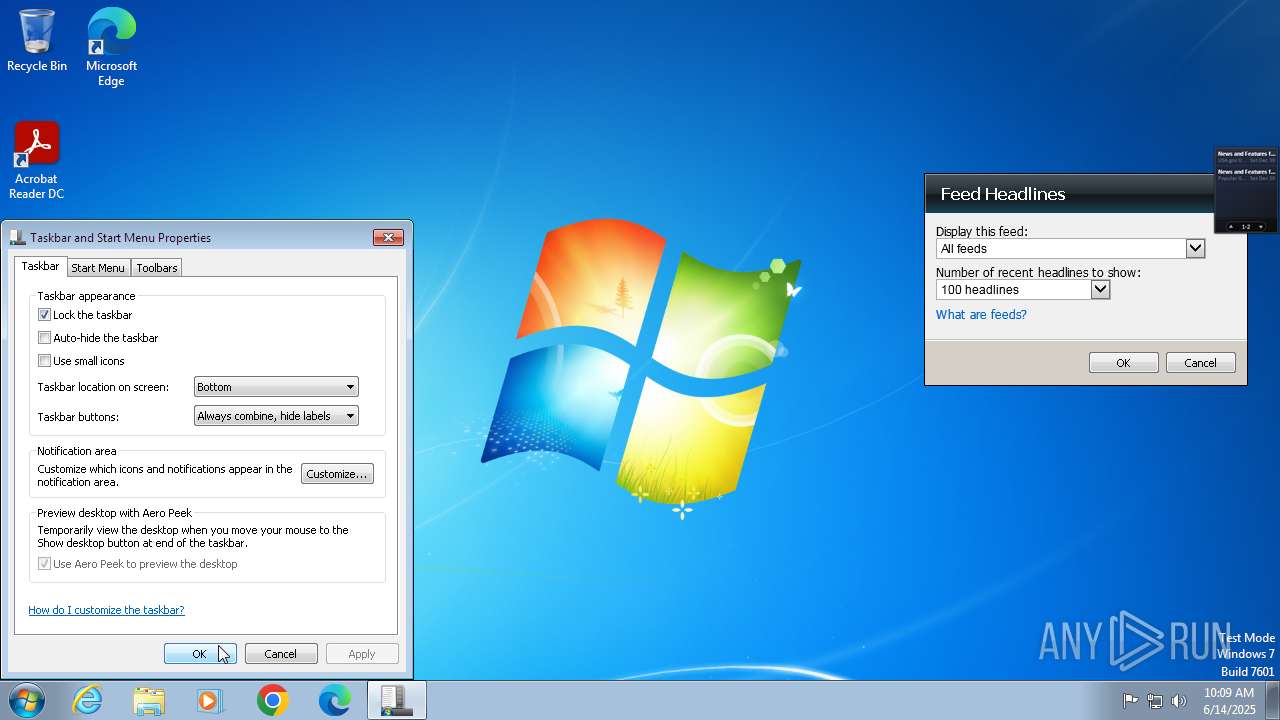The height and width of the screenshot is (720, 1280).
Task: Confirm Taskbar Properties with OK
Action: coord(200,654)
